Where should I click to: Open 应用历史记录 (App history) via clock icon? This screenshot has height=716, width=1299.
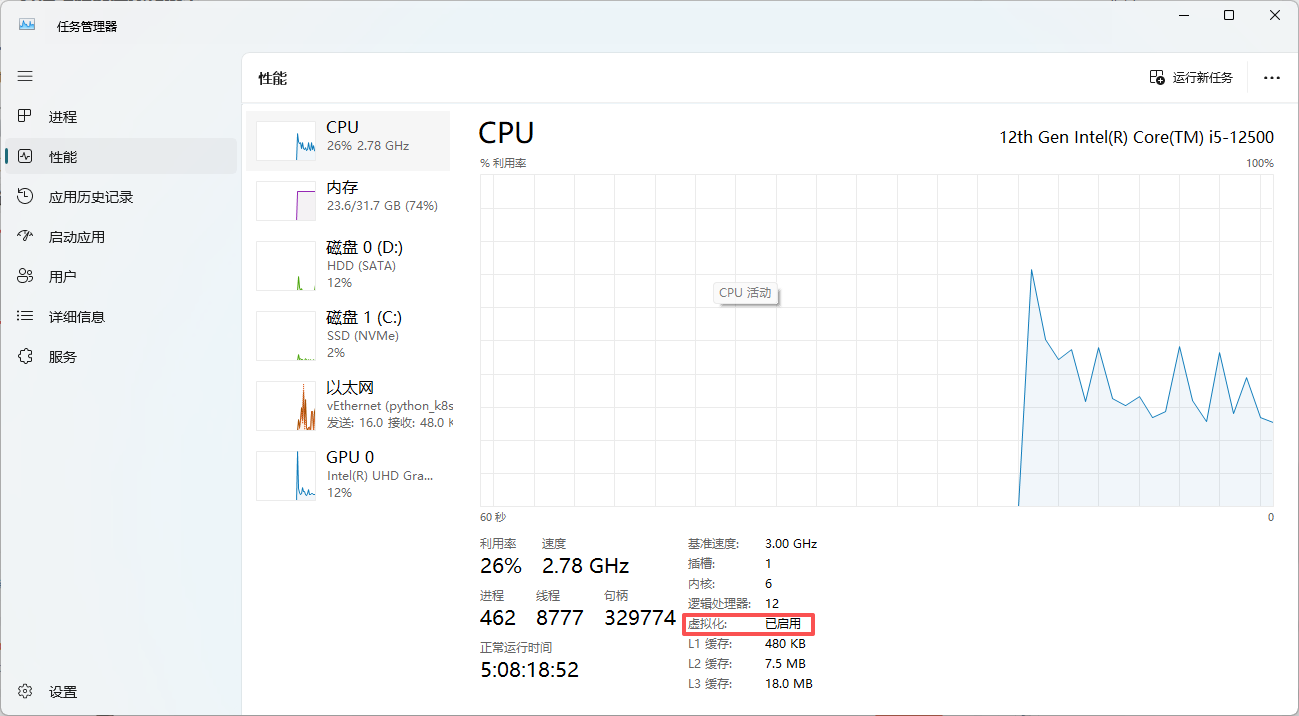(x=25, y=196)
